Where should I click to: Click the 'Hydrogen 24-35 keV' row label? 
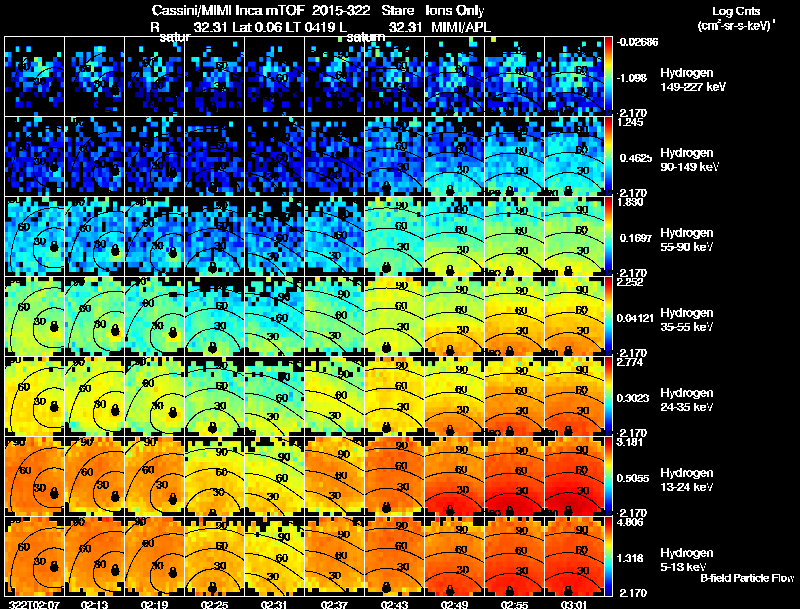pyautogui.click(x=687, y=400)
